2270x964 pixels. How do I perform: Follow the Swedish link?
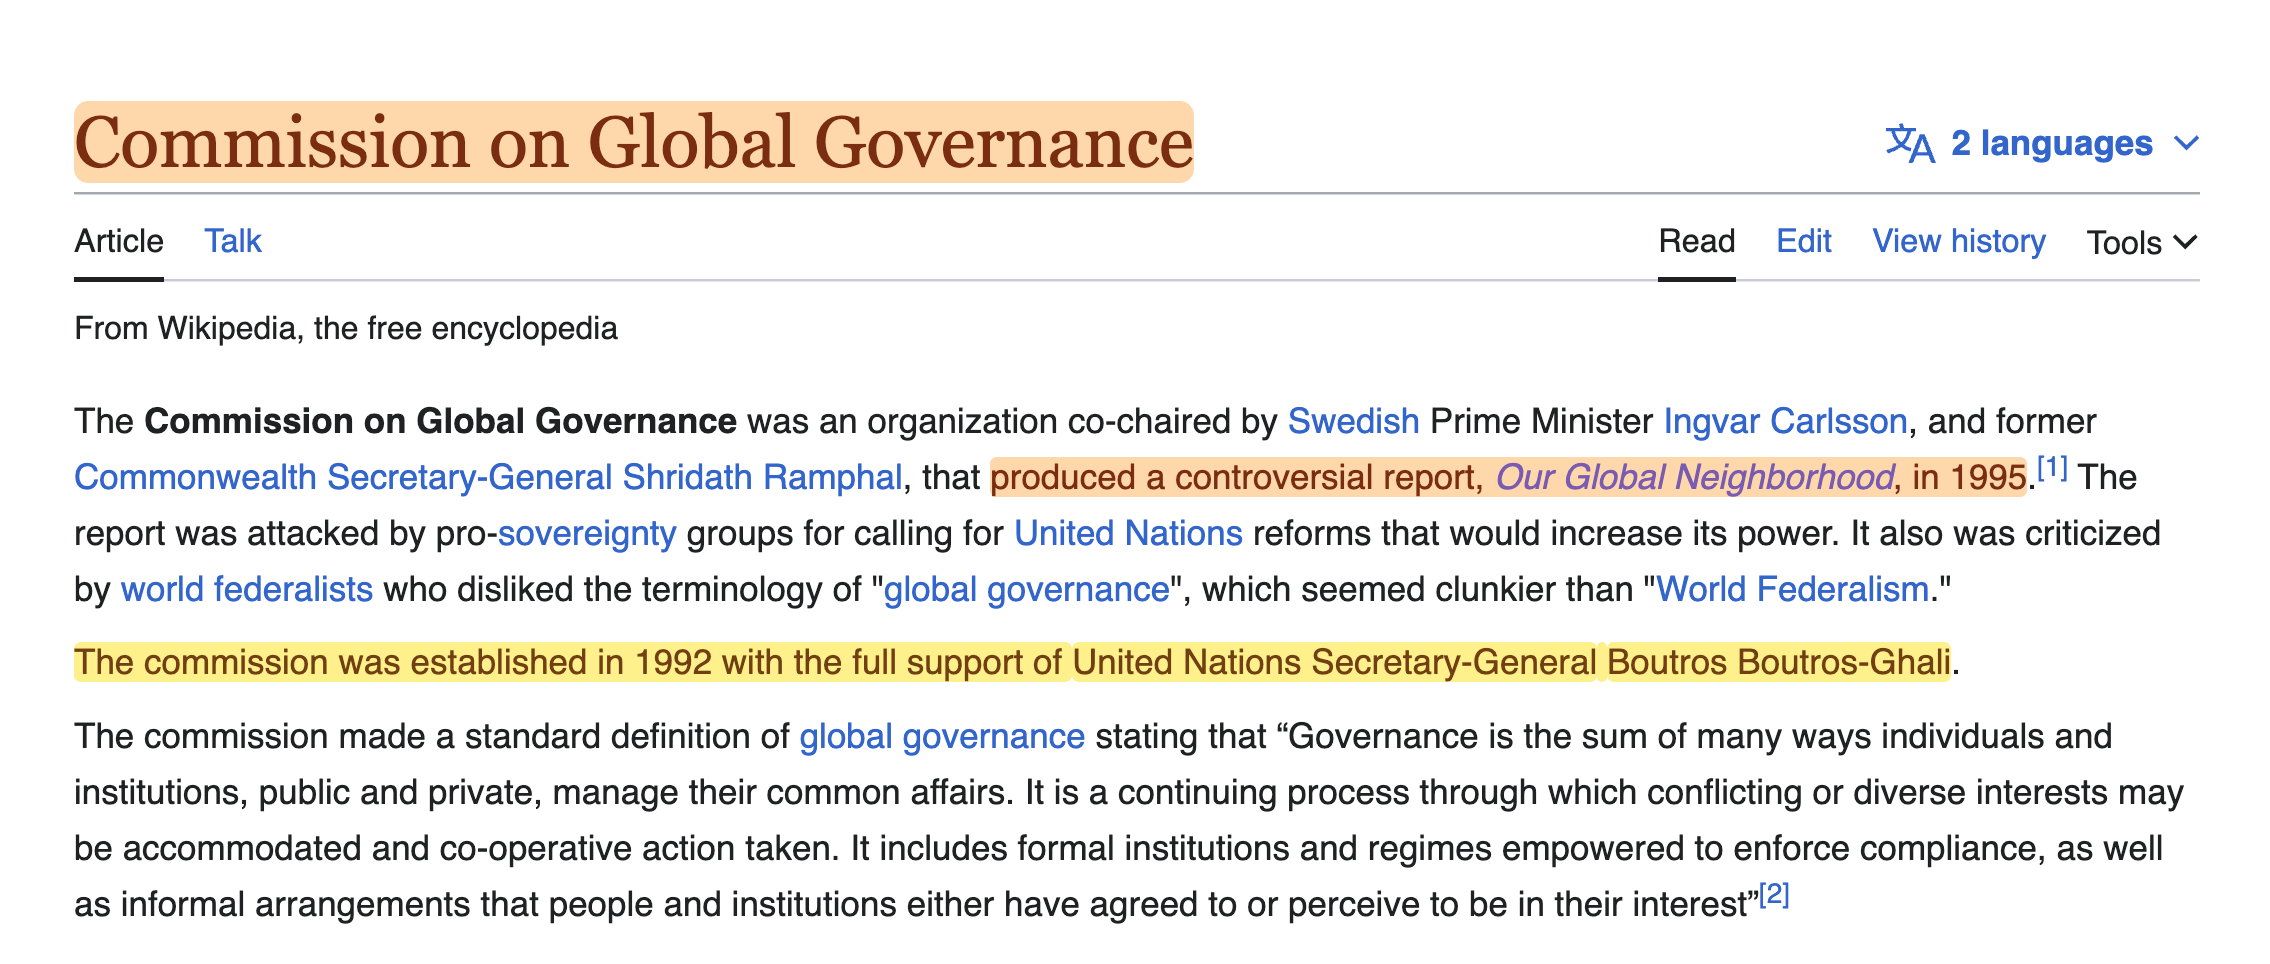1353,421
